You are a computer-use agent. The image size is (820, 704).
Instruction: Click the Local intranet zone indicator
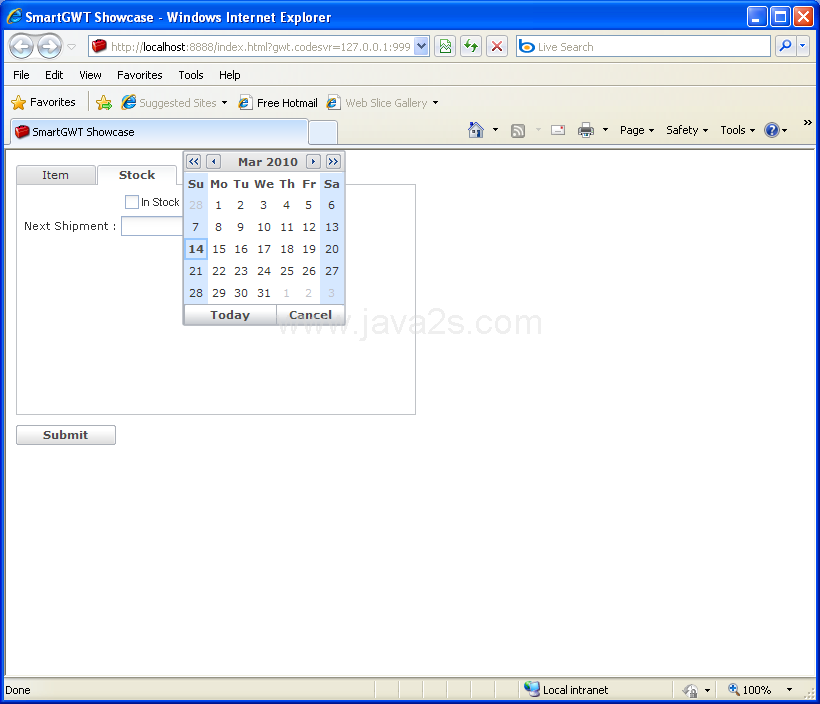point(566,690)
